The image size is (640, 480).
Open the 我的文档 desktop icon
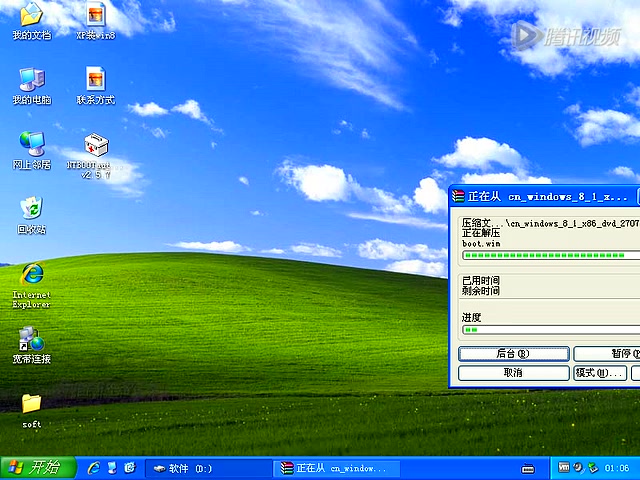pos(31,21)
